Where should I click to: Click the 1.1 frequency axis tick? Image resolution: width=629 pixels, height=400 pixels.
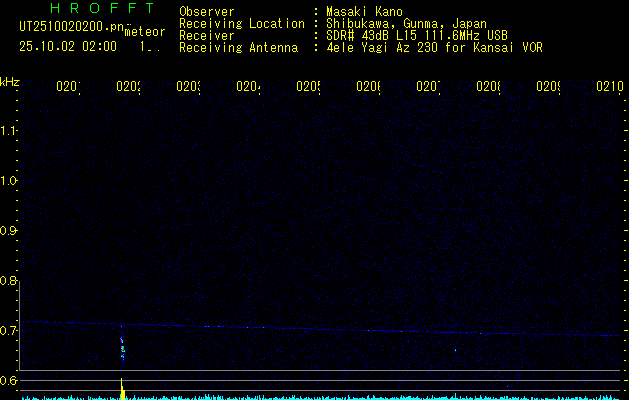click(10, 130)
